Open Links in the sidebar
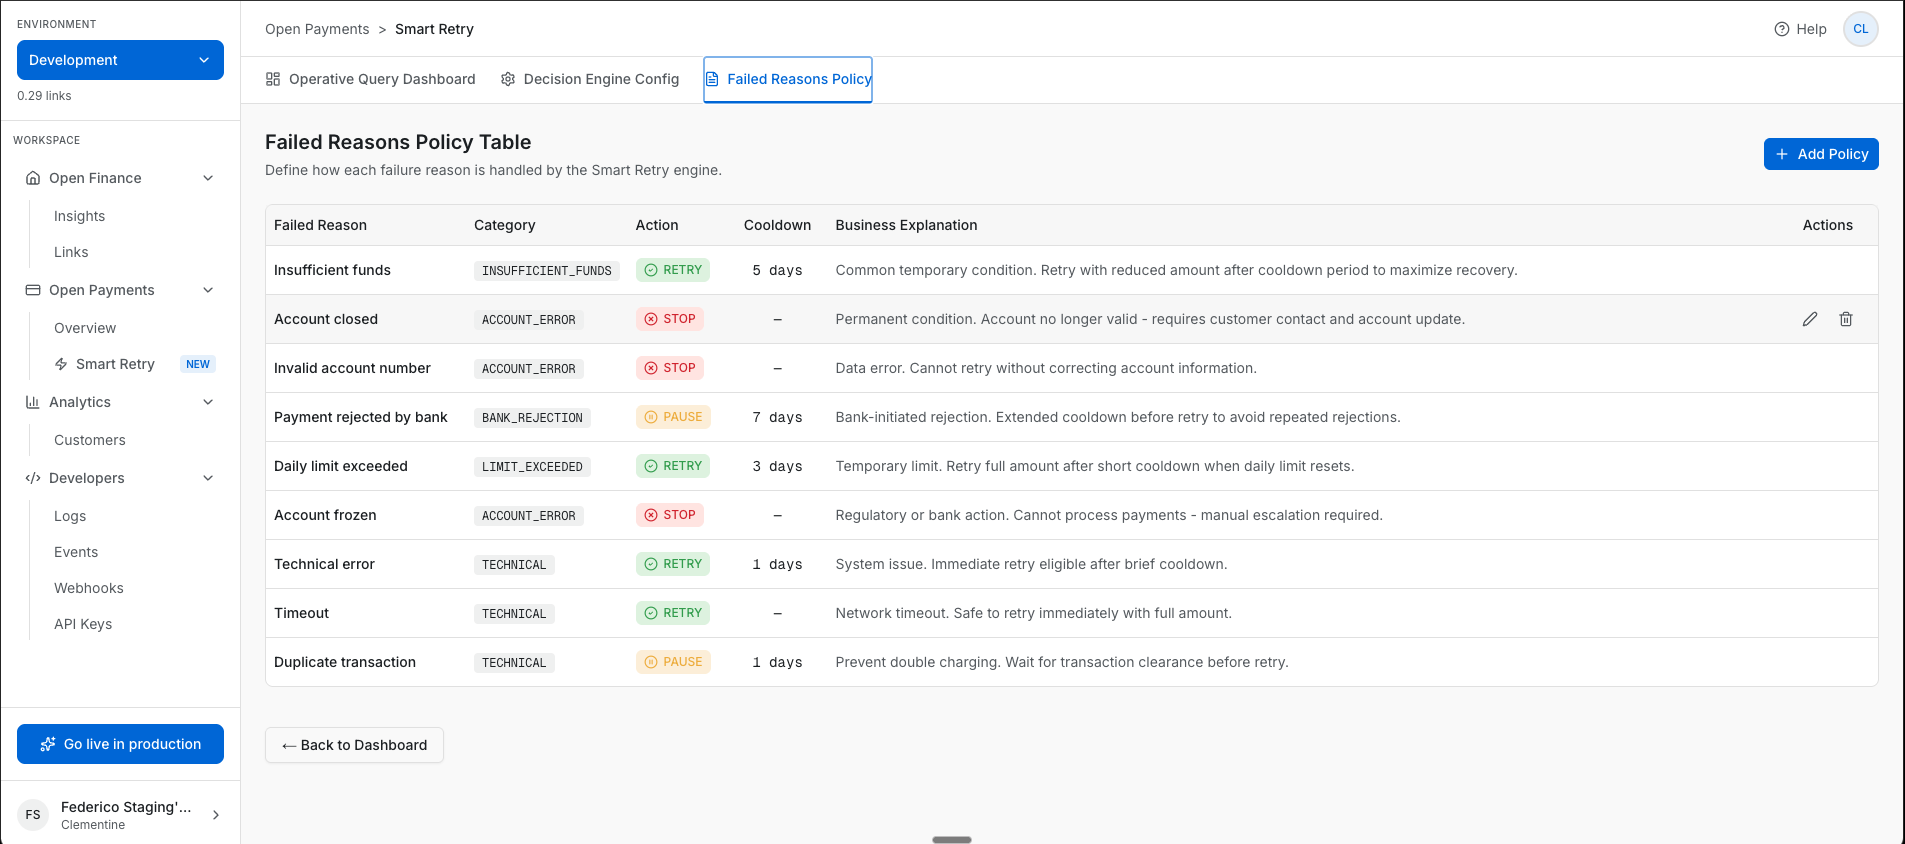The width and height of the screenshot is (1905, 844). pyautogui.click(x=71, y=252)
